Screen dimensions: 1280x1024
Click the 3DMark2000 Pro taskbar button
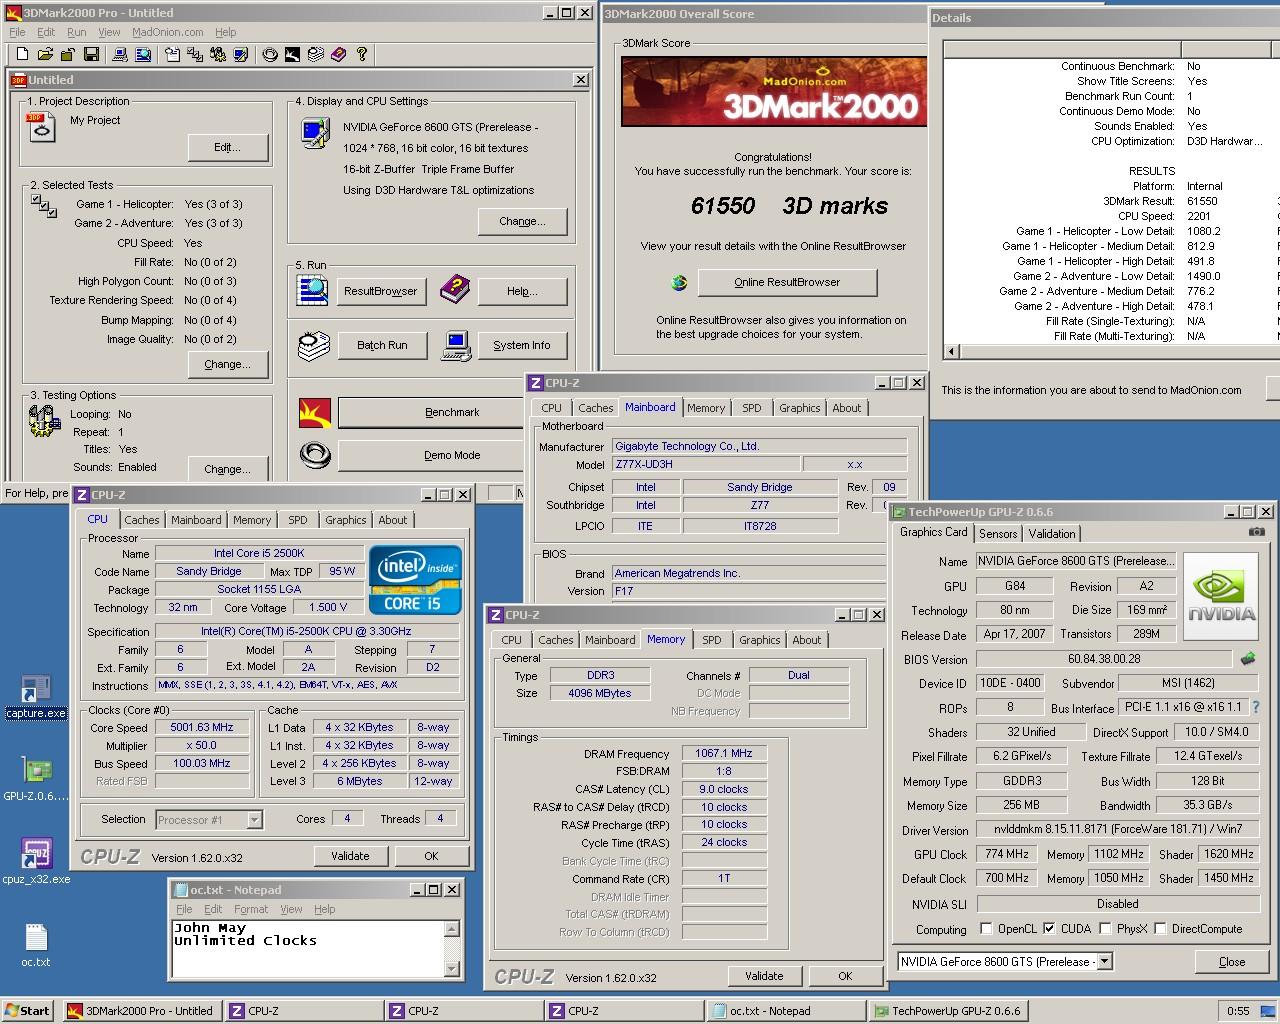(x=141, y=1011)
